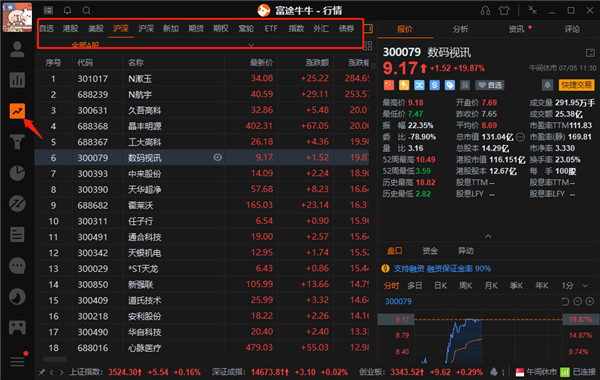Select the 日K chart tab
Screen dimensions: 600x380
coord(440,285)
